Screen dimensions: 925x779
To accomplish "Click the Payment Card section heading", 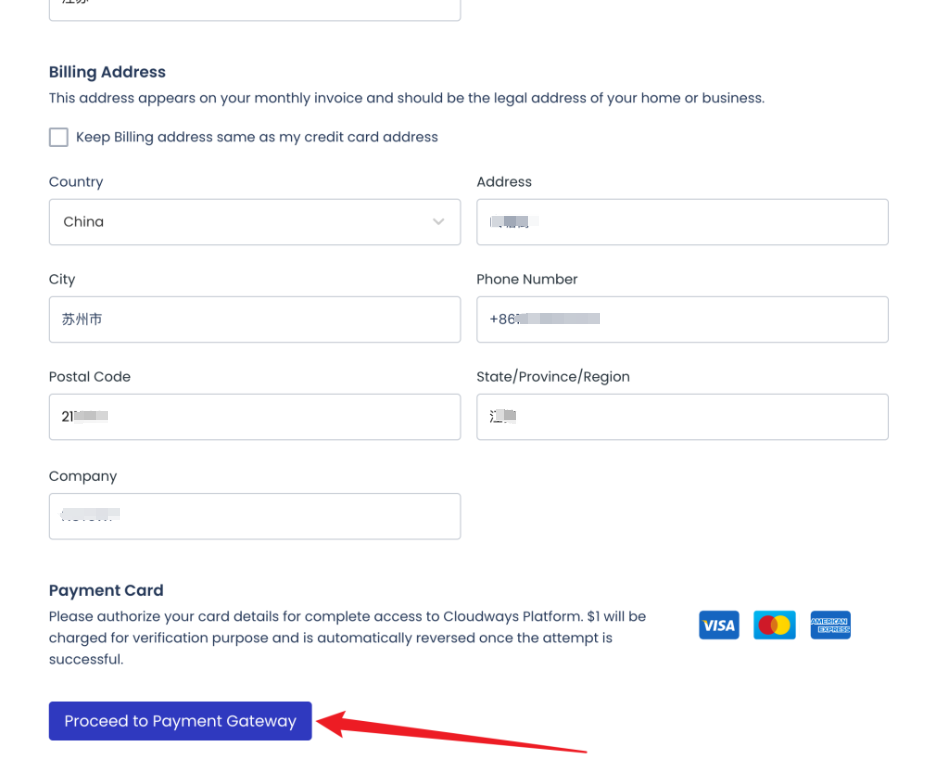I will (x=106, y=590).
